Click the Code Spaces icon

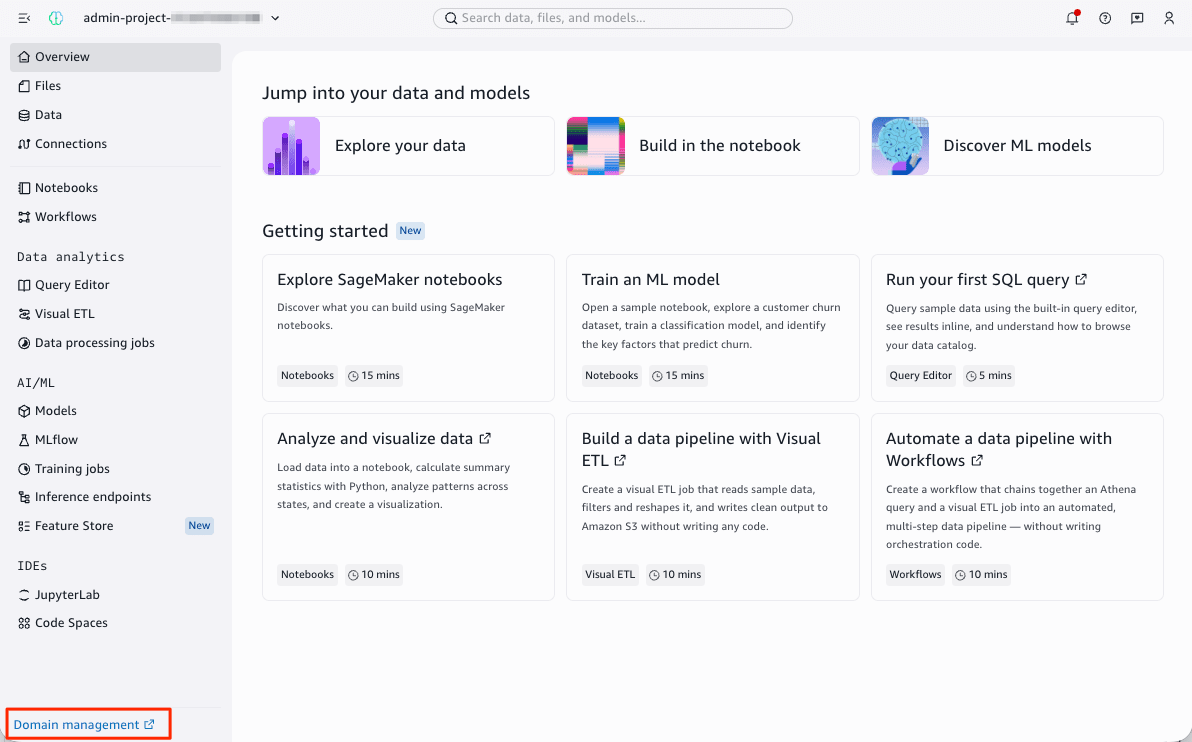(x=24, y=623)
